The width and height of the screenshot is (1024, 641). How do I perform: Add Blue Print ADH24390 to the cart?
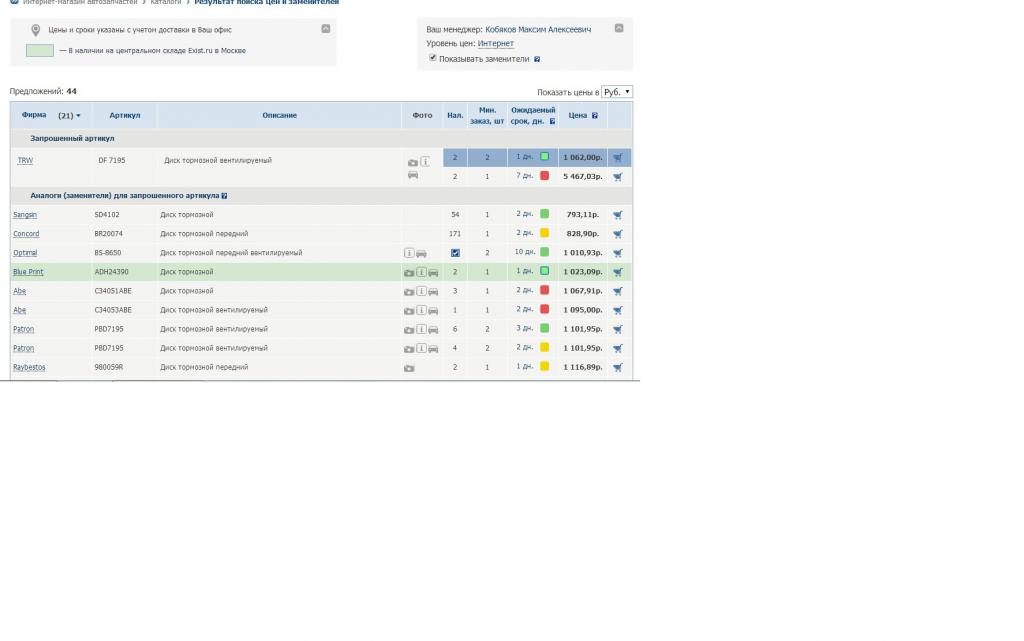point(618,272)
